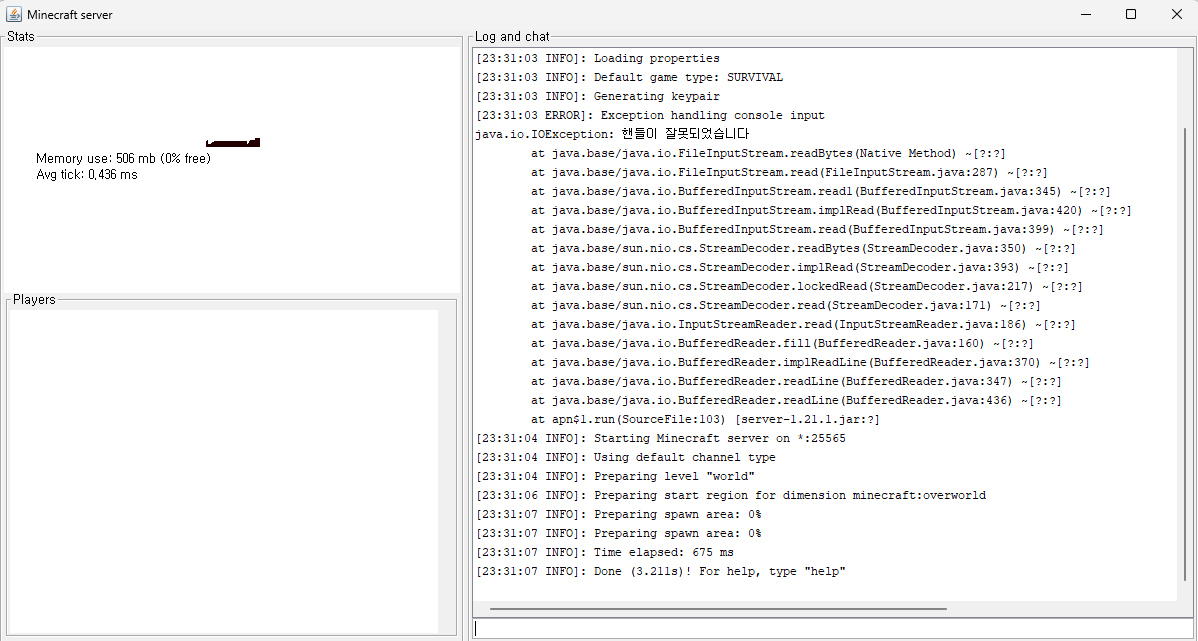Image resolution: width=1198 pixels, height=641 pixels.
Task: Click the StreamDecoder.readBytes stack trace line
Action: [803, 248]
